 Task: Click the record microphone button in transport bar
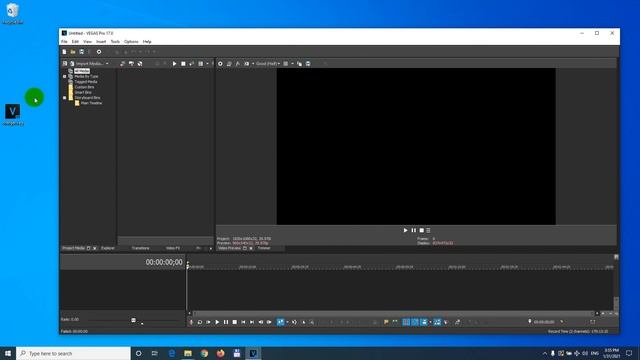[x=191, y=322]
